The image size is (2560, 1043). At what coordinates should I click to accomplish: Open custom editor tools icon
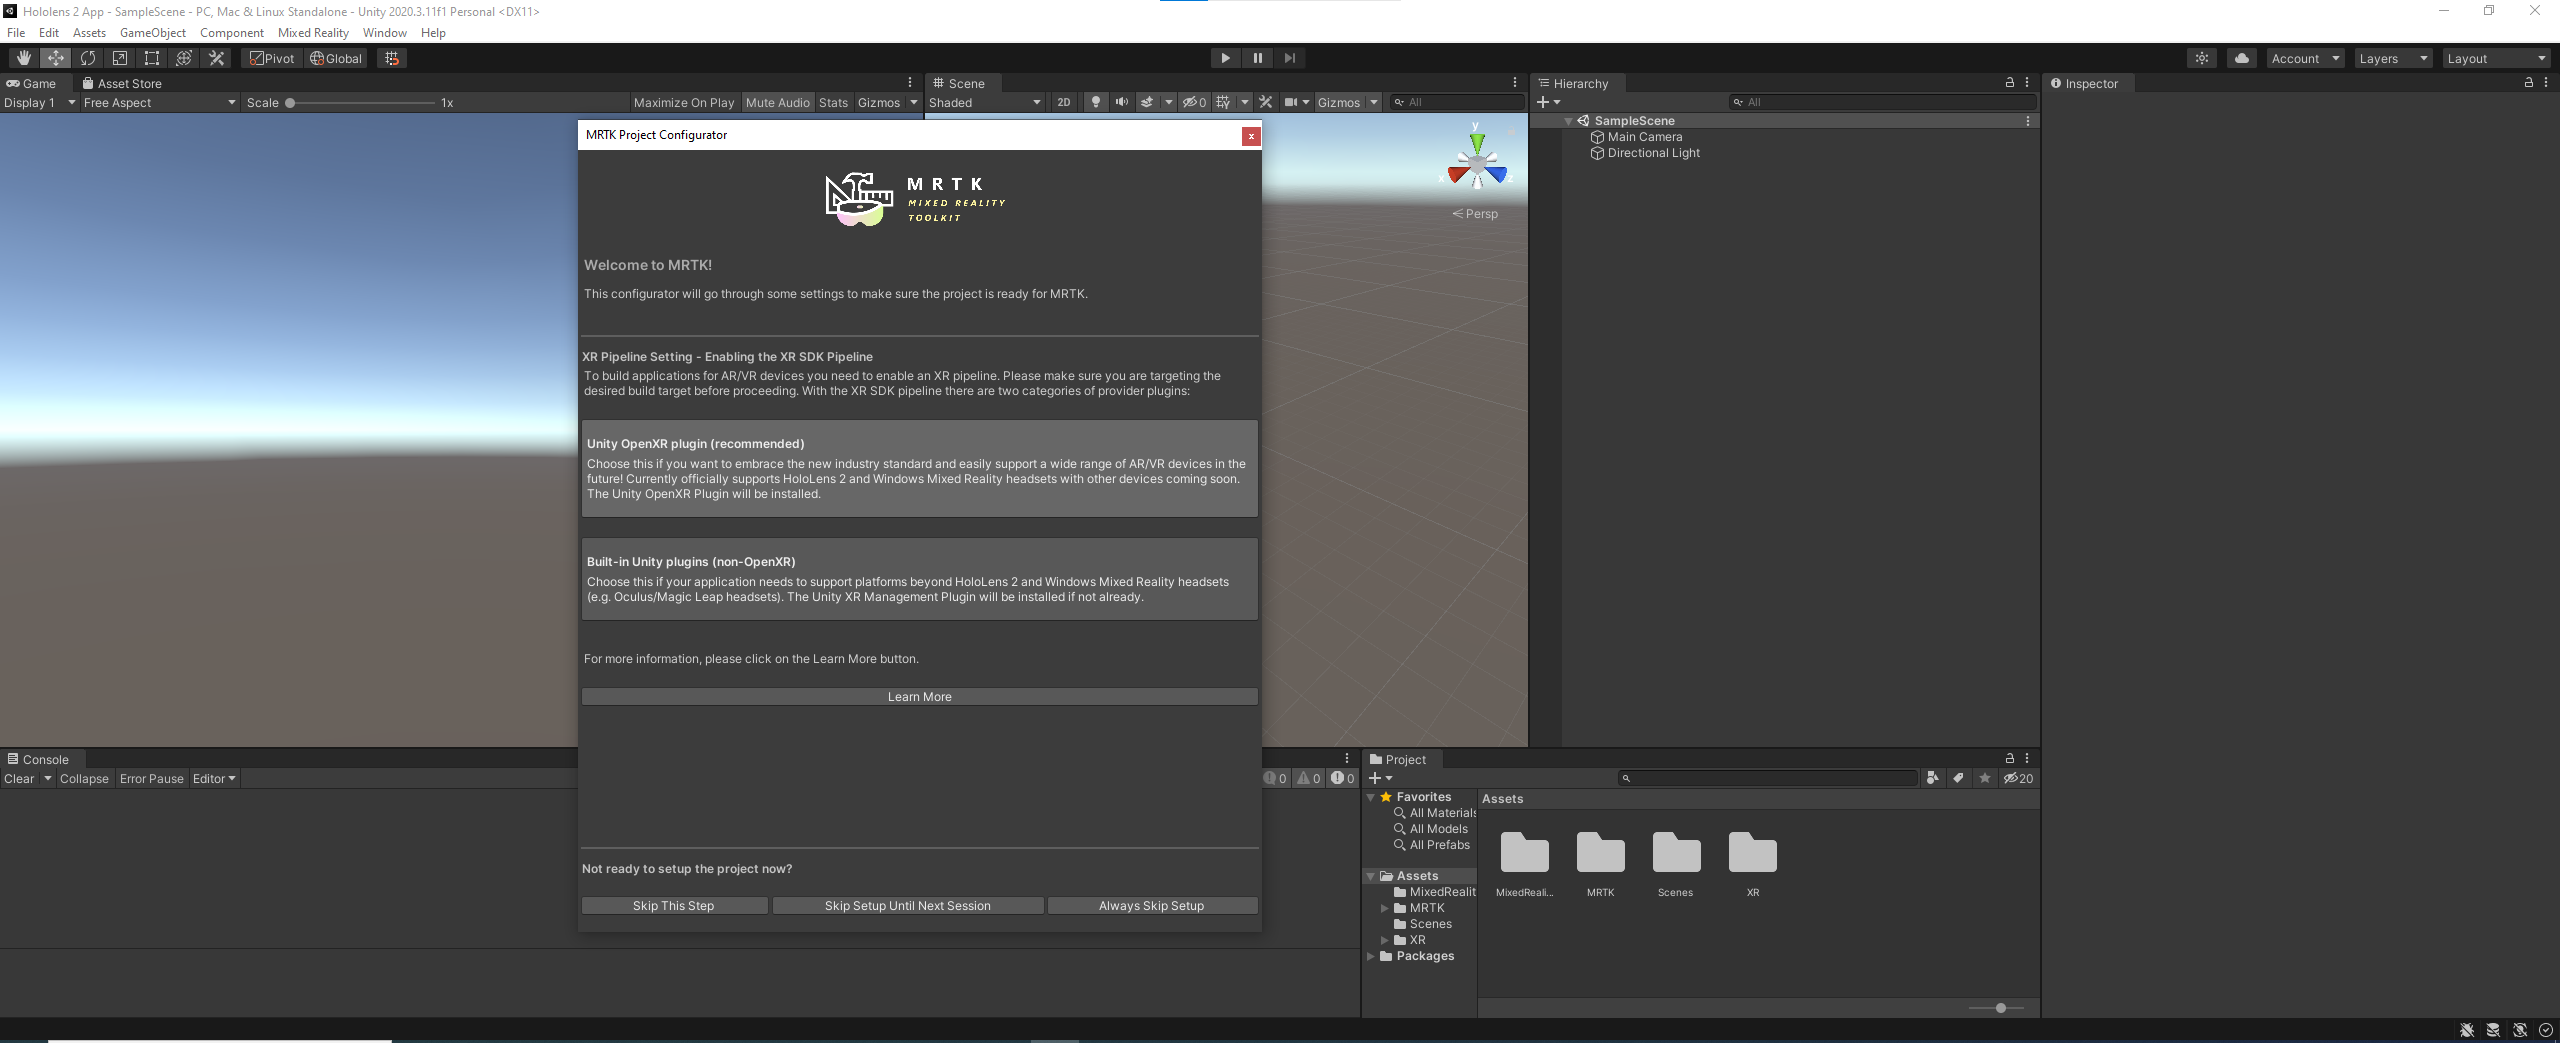tap(215, 58)
